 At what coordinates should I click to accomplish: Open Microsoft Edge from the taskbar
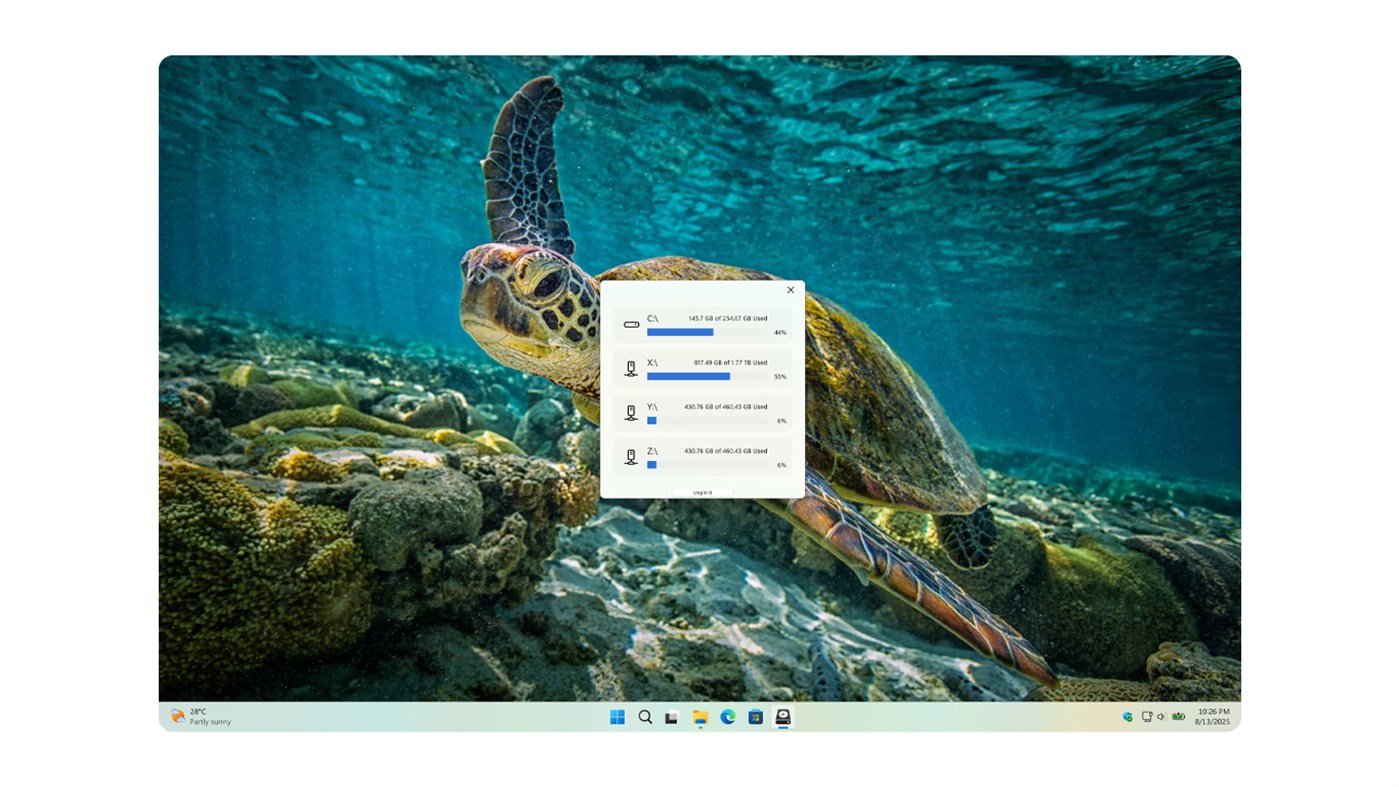point(727,716)
